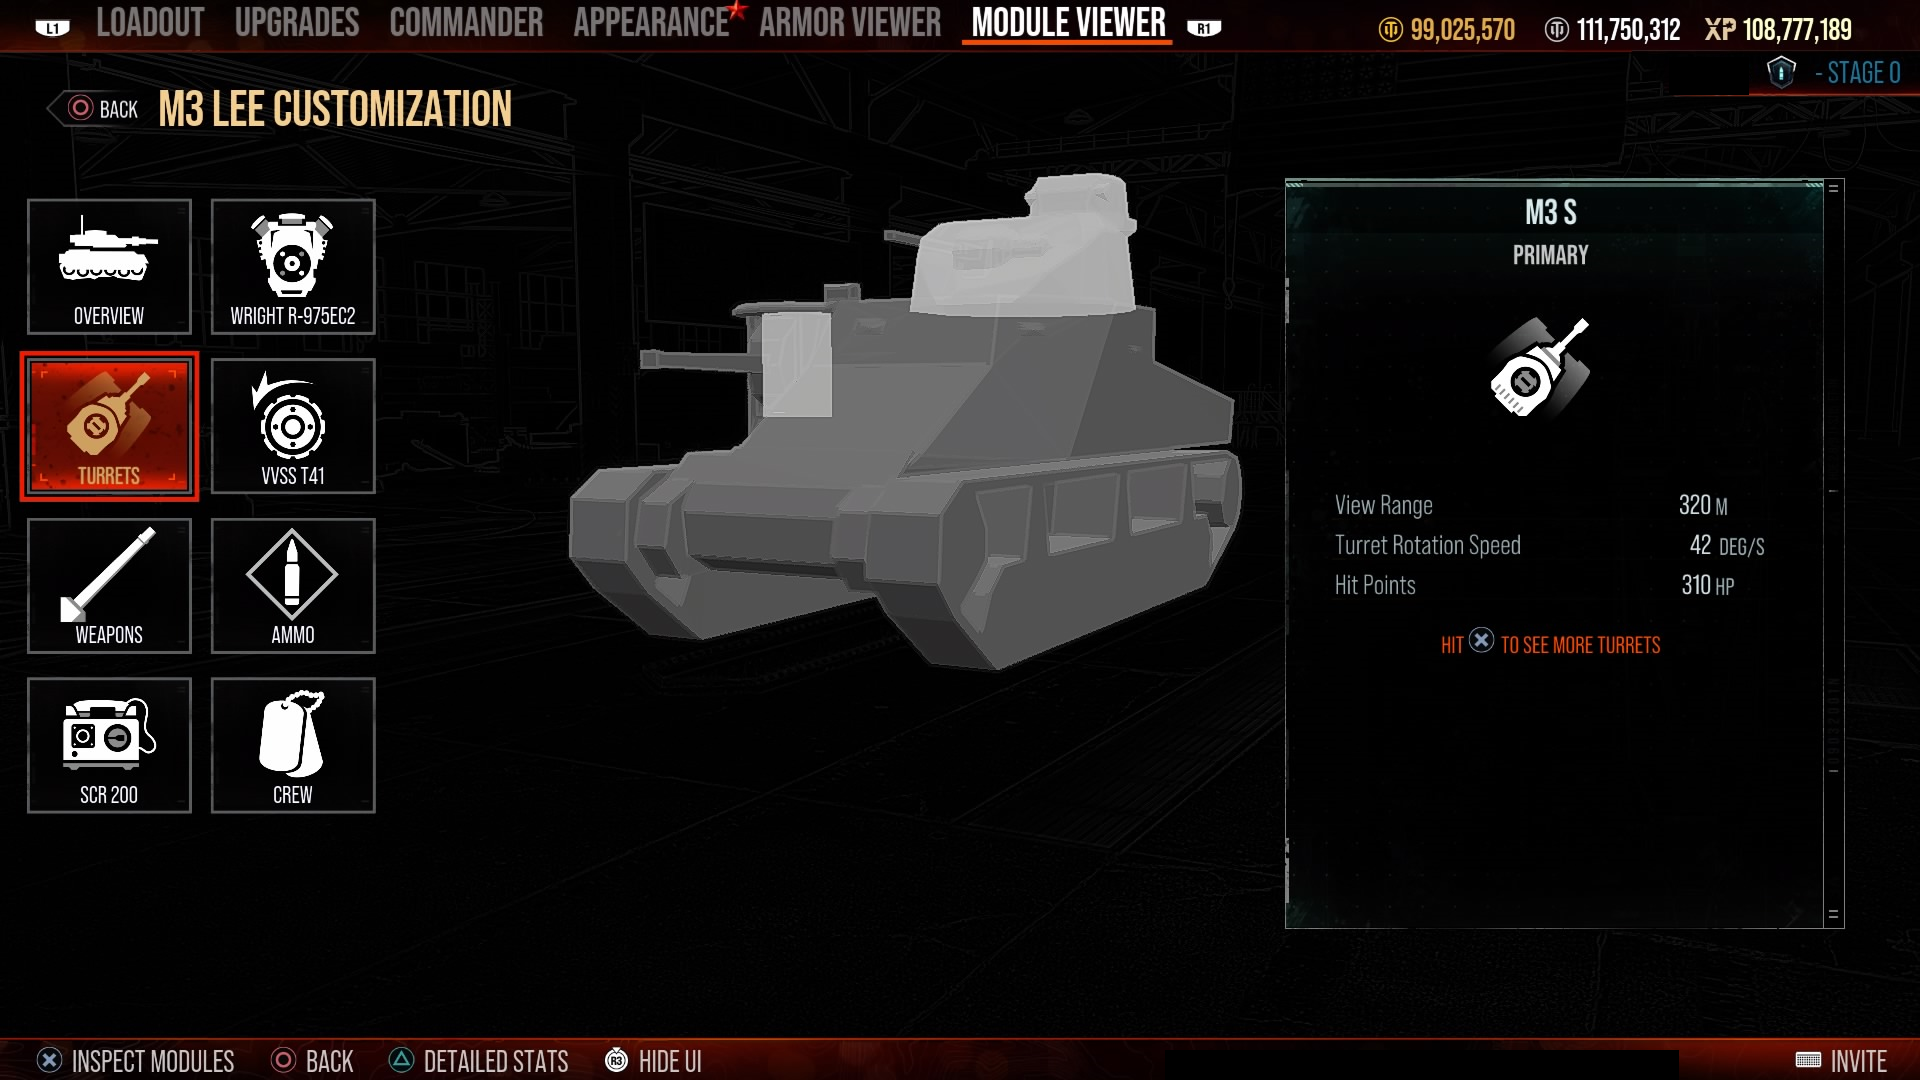Select the Ammo module tile
The image size is (1920, 1080).
point(293,586)
